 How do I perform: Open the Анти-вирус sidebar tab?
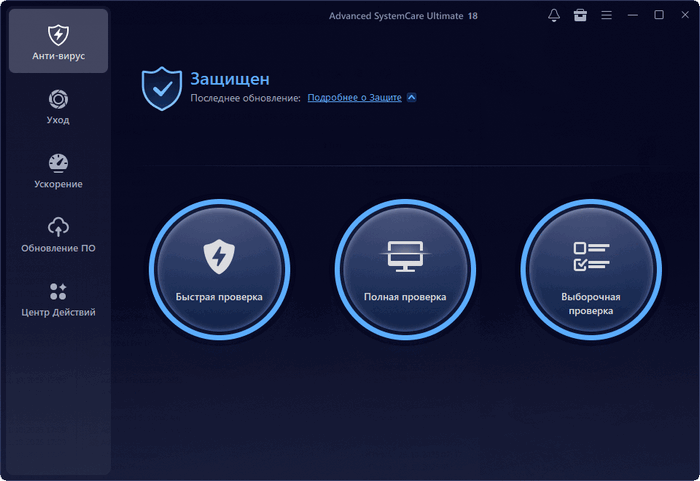58,41
